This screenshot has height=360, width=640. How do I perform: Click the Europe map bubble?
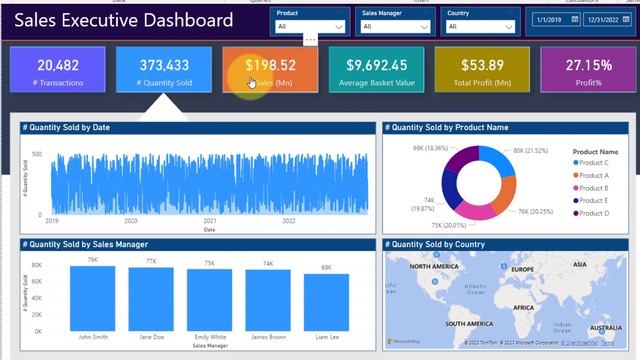click(504, 266)
